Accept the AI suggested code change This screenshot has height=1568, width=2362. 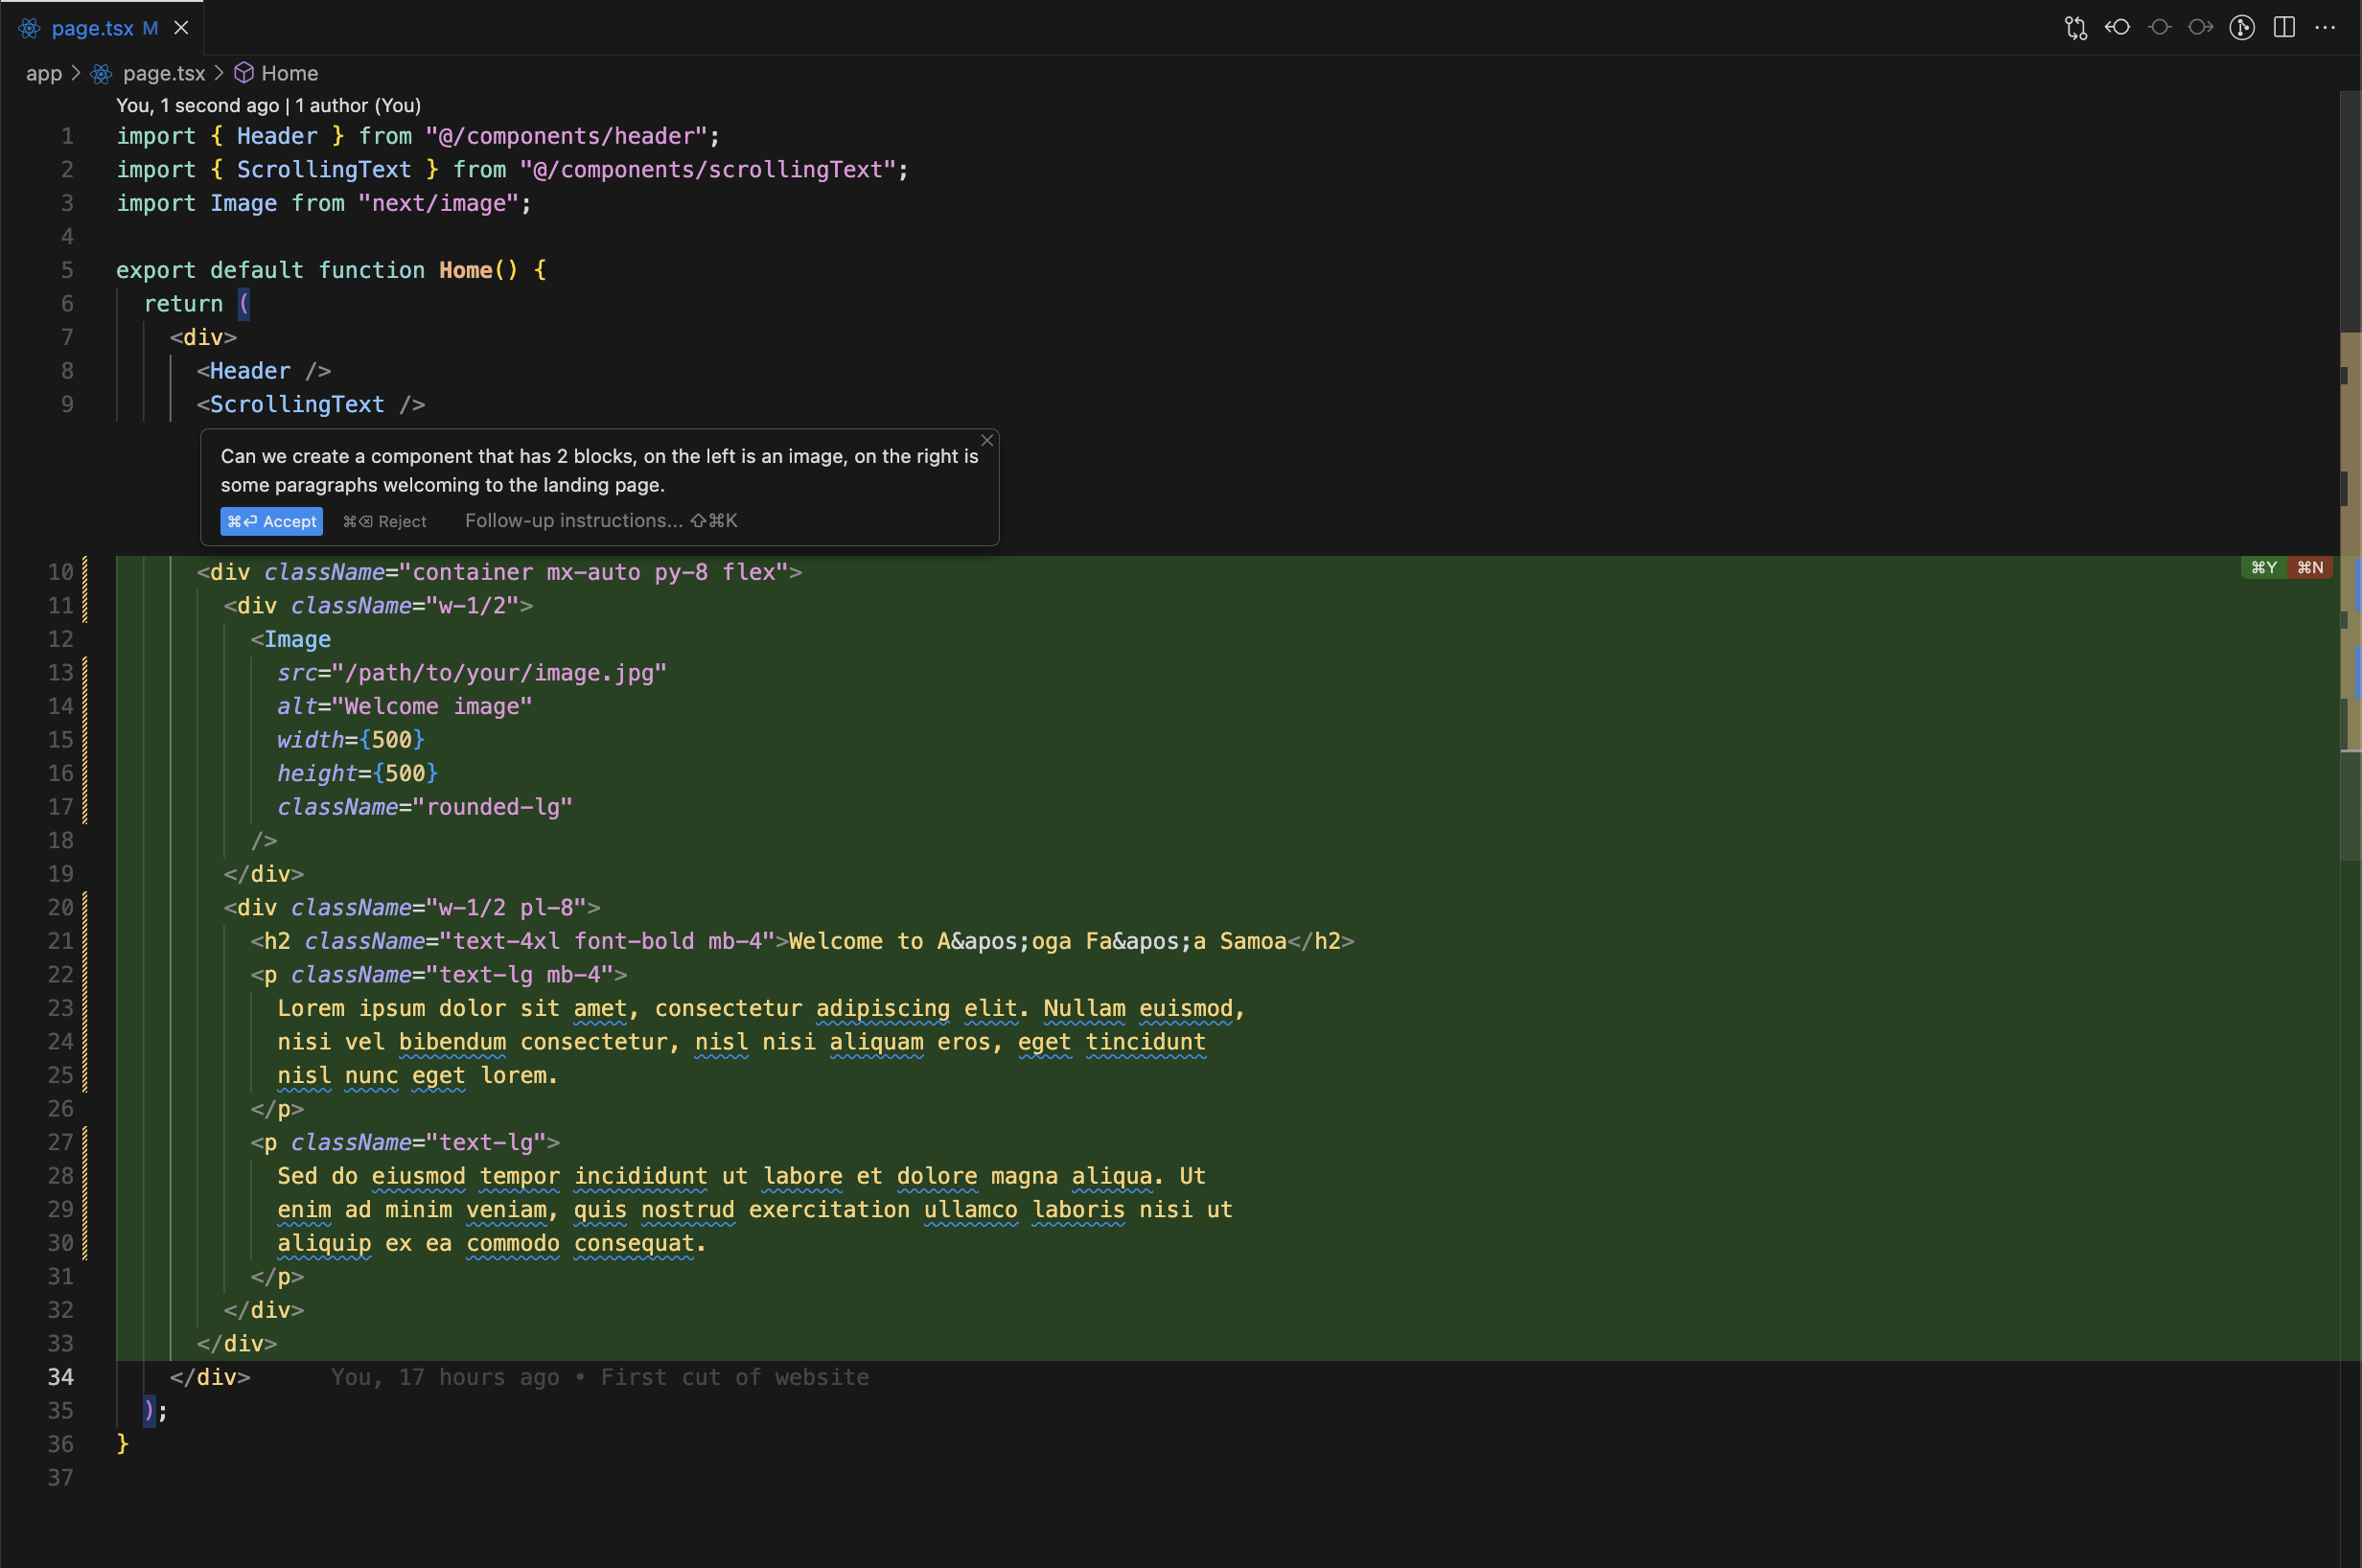click(x=271, y=520)
